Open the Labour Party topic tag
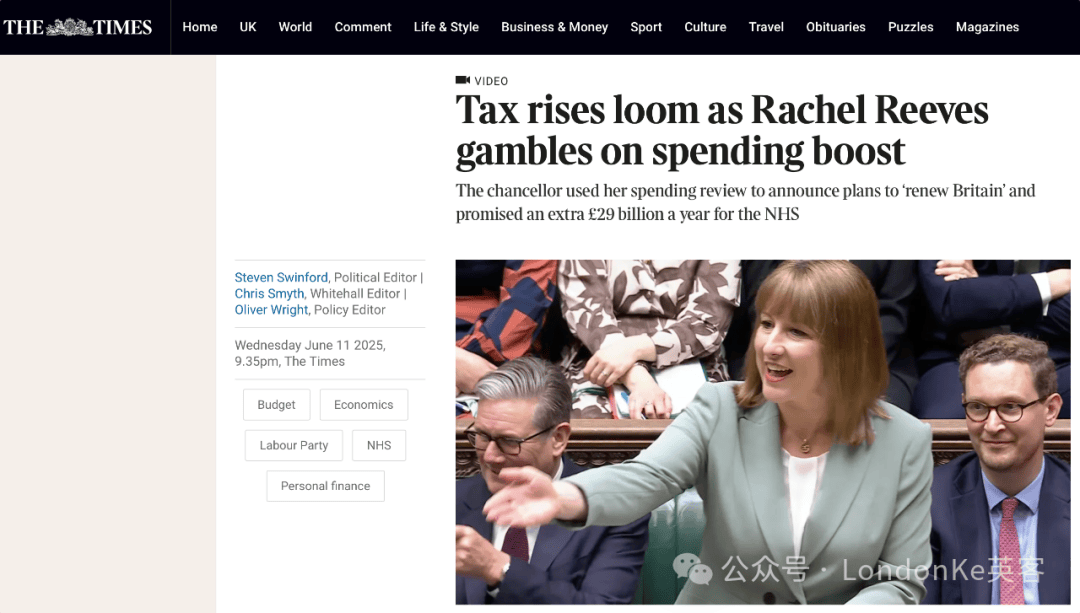 pyautogui.click(x=293, y=446)
